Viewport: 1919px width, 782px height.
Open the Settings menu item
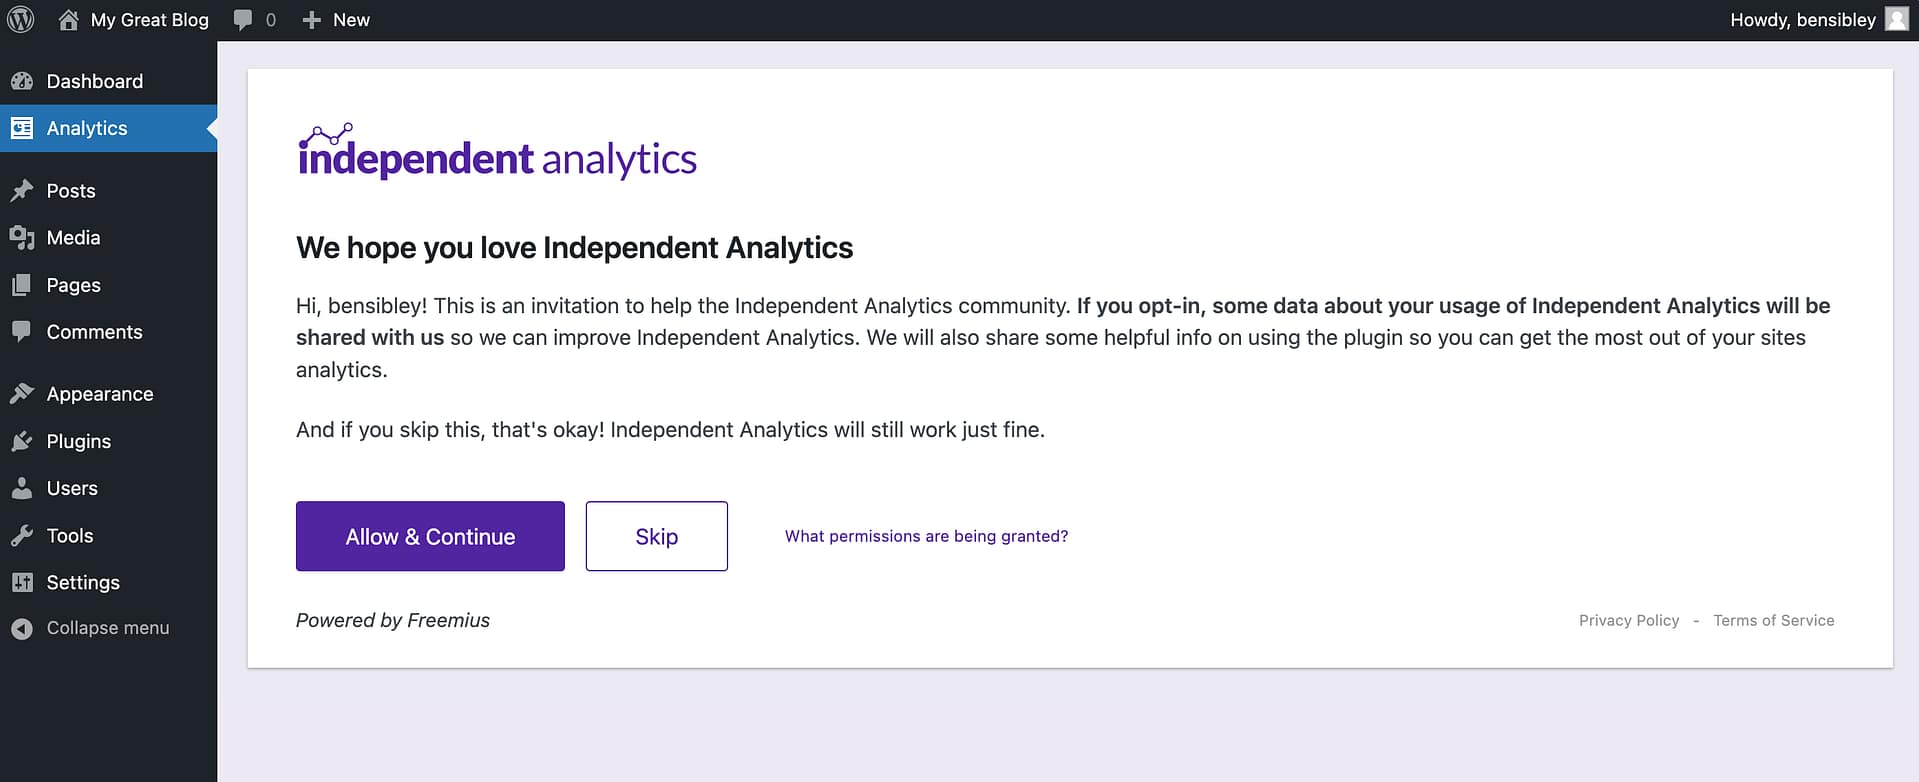pos(83,582)
